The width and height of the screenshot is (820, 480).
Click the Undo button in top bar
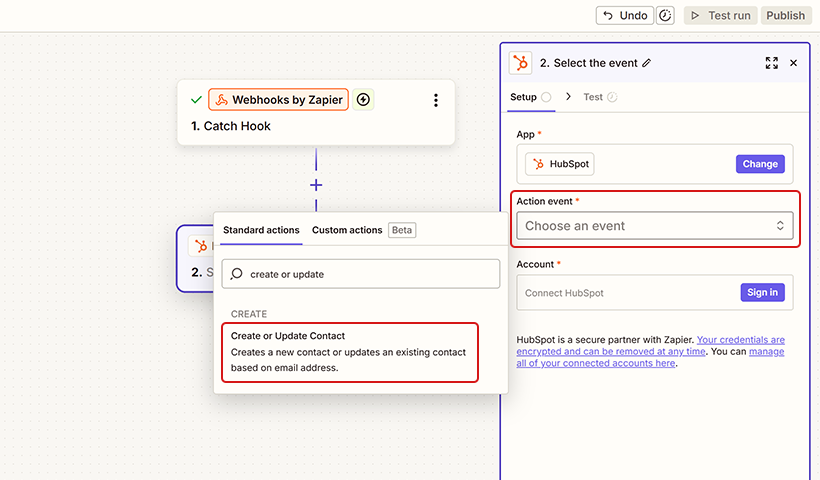pyautogui.click(x=624, y=15)
